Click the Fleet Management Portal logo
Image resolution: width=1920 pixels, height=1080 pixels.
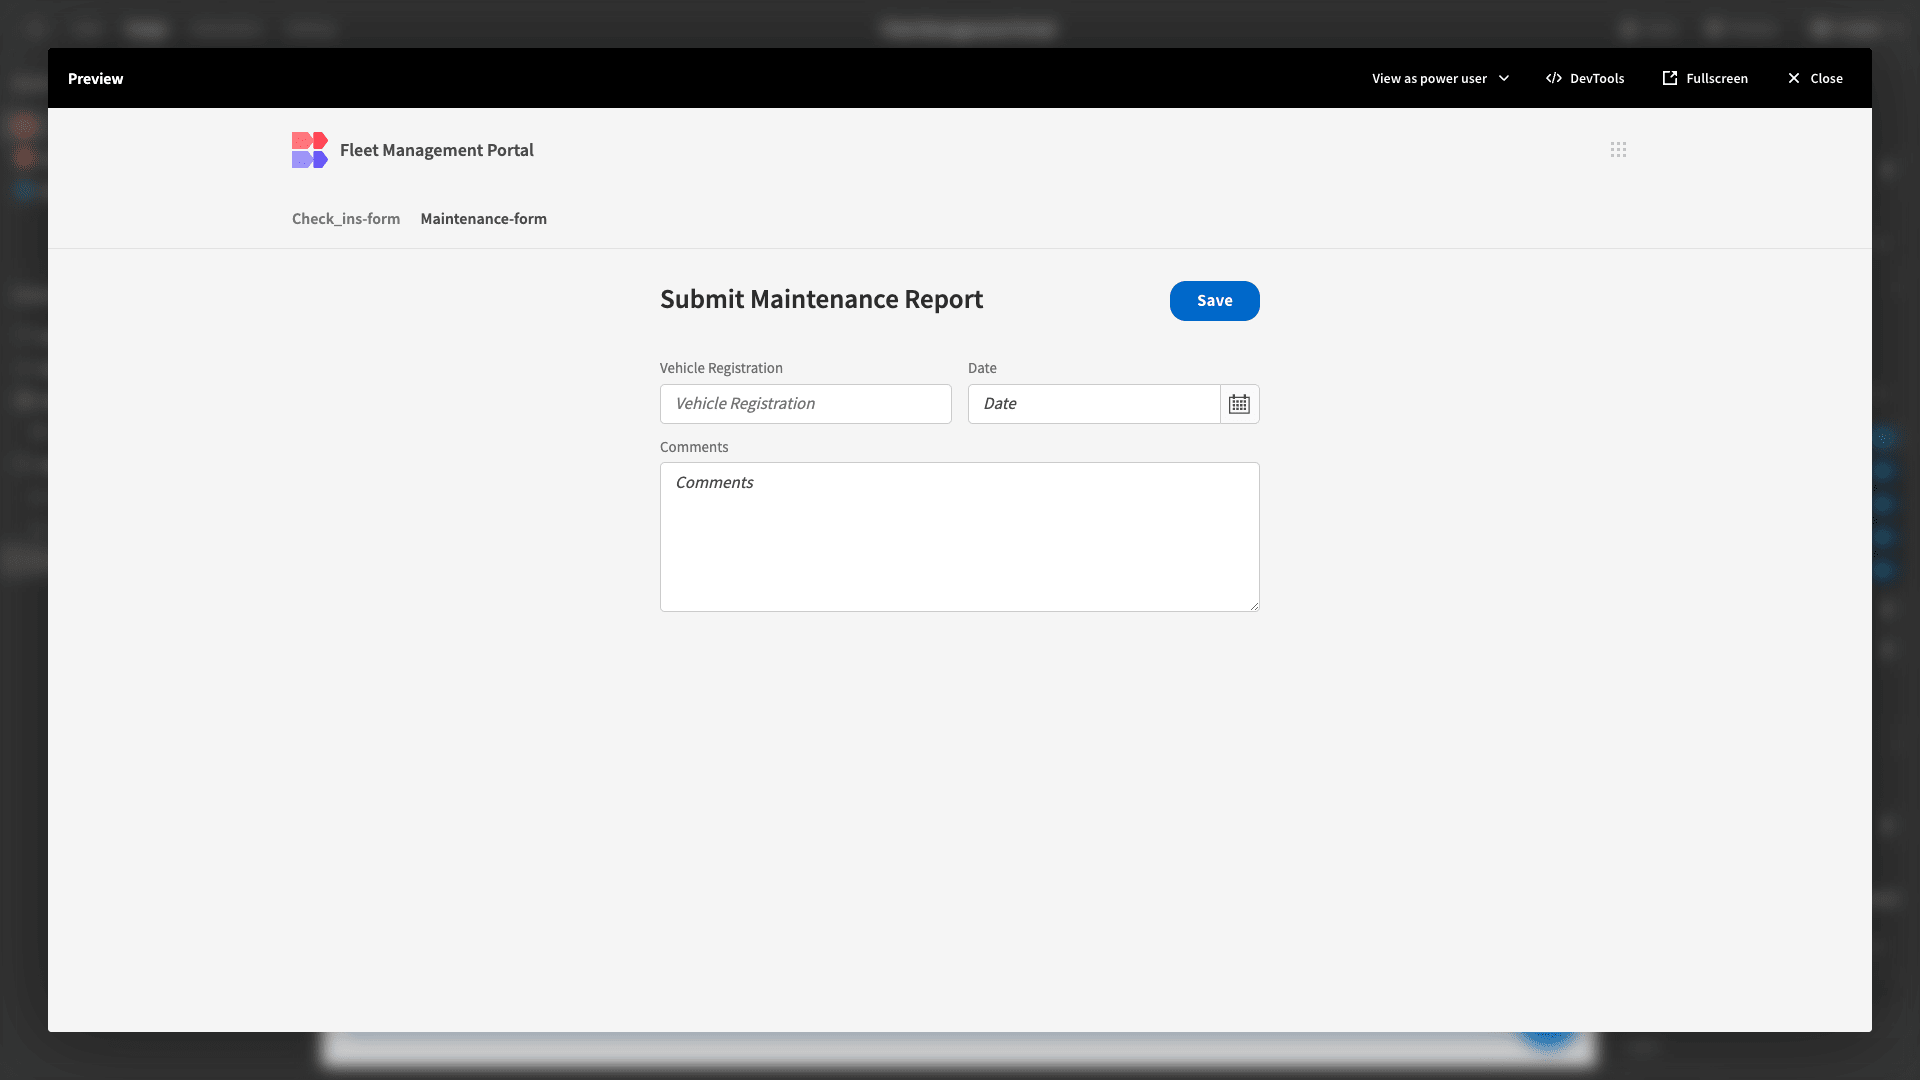[309, 150]
